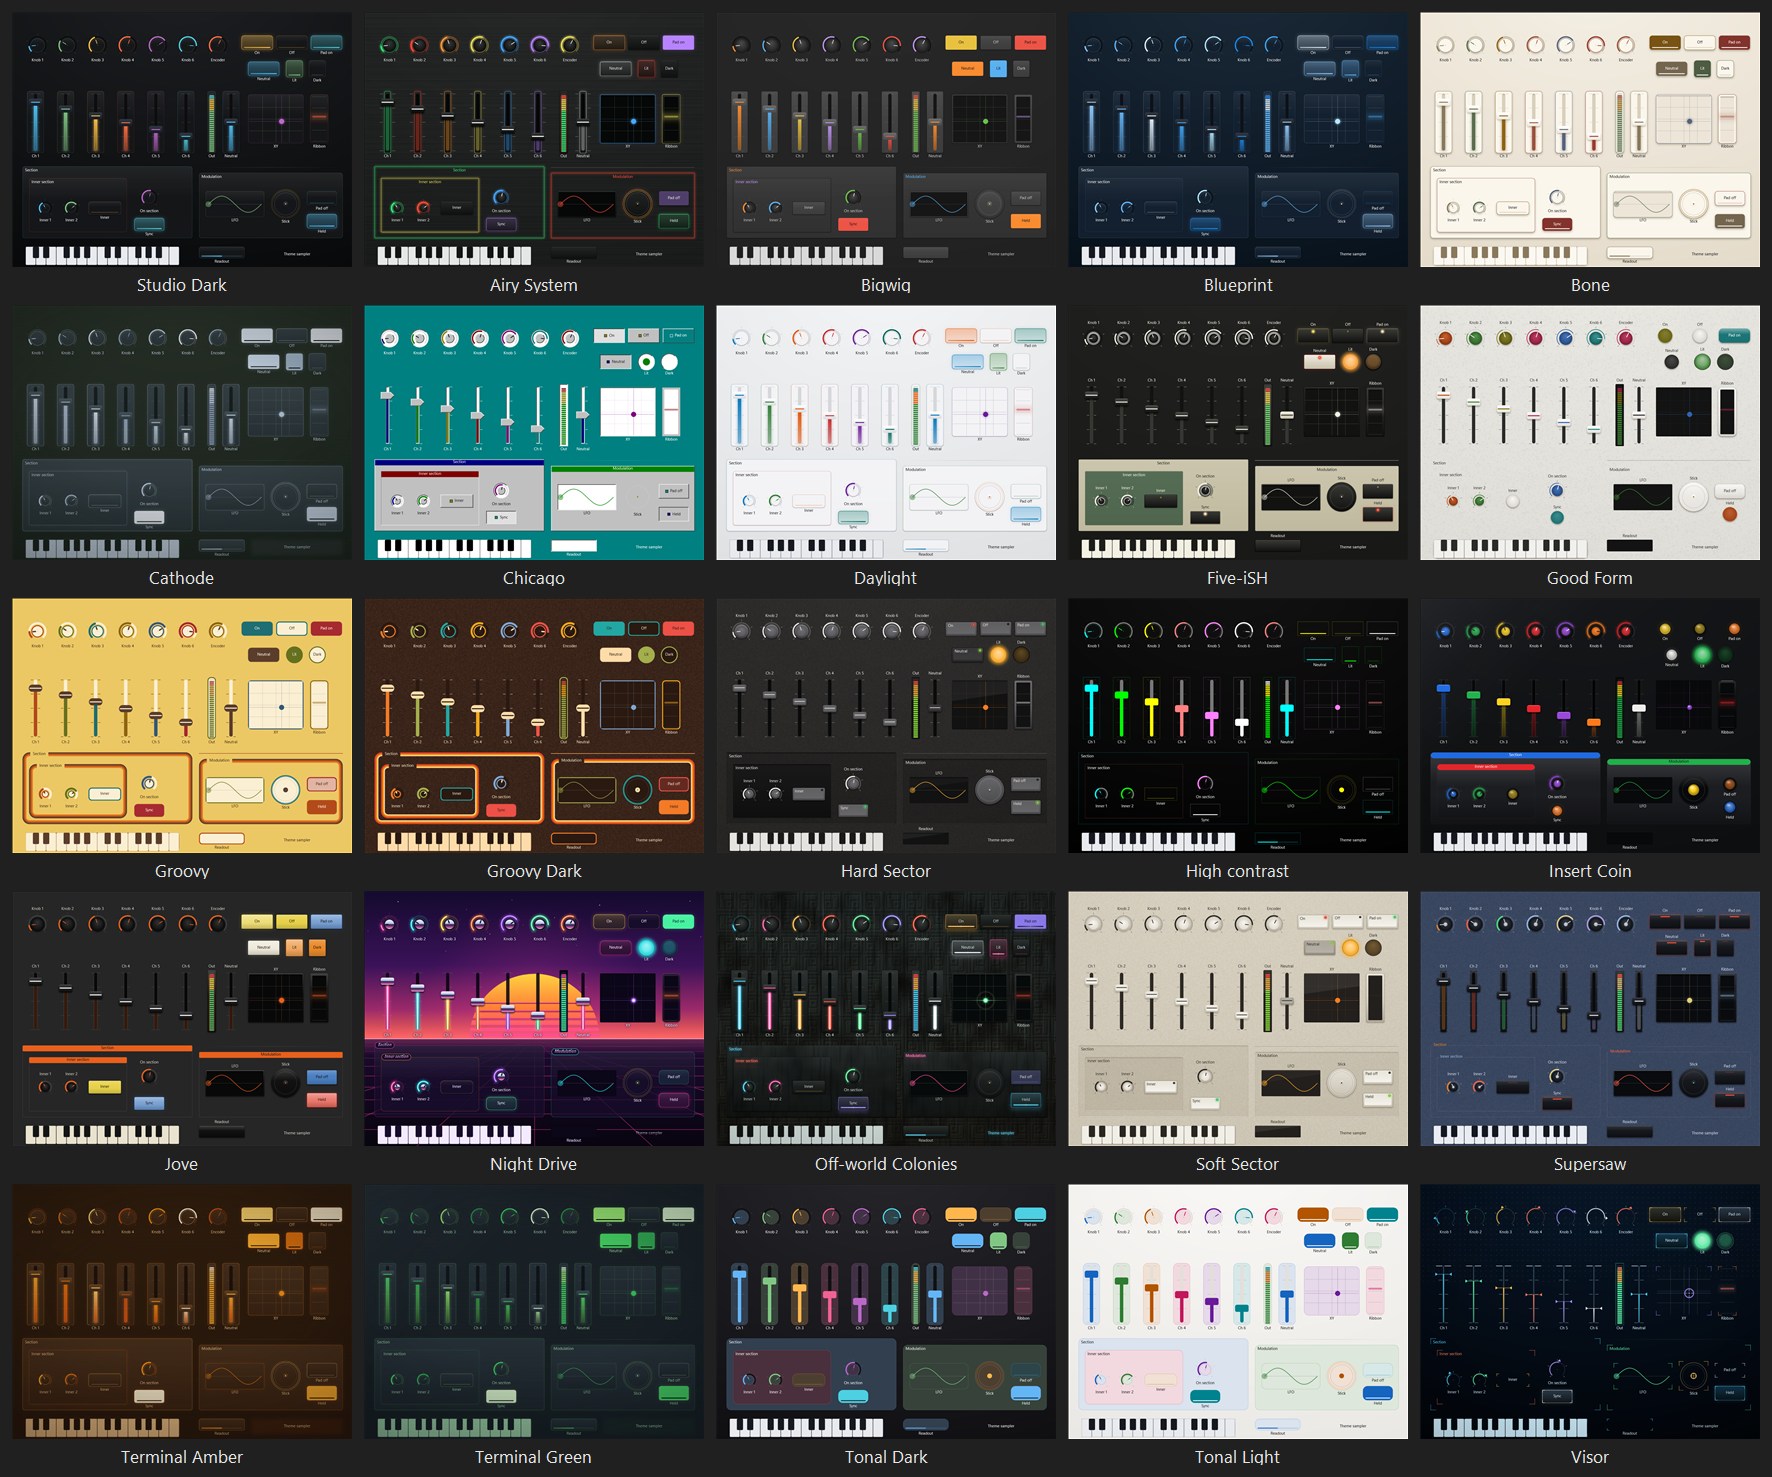Click the "Groovy Dark" caption label
Image resolution: width=1772 pixels, height=1477 pixels.
(x=534, y=871)
